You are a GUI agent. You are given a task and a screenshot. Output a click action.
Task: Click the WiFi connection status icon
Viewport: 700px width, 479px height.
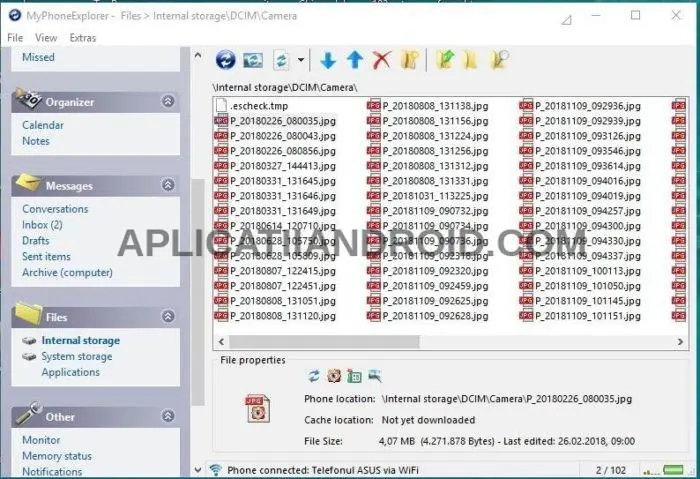pyautogui.click(x=216, y=470)
